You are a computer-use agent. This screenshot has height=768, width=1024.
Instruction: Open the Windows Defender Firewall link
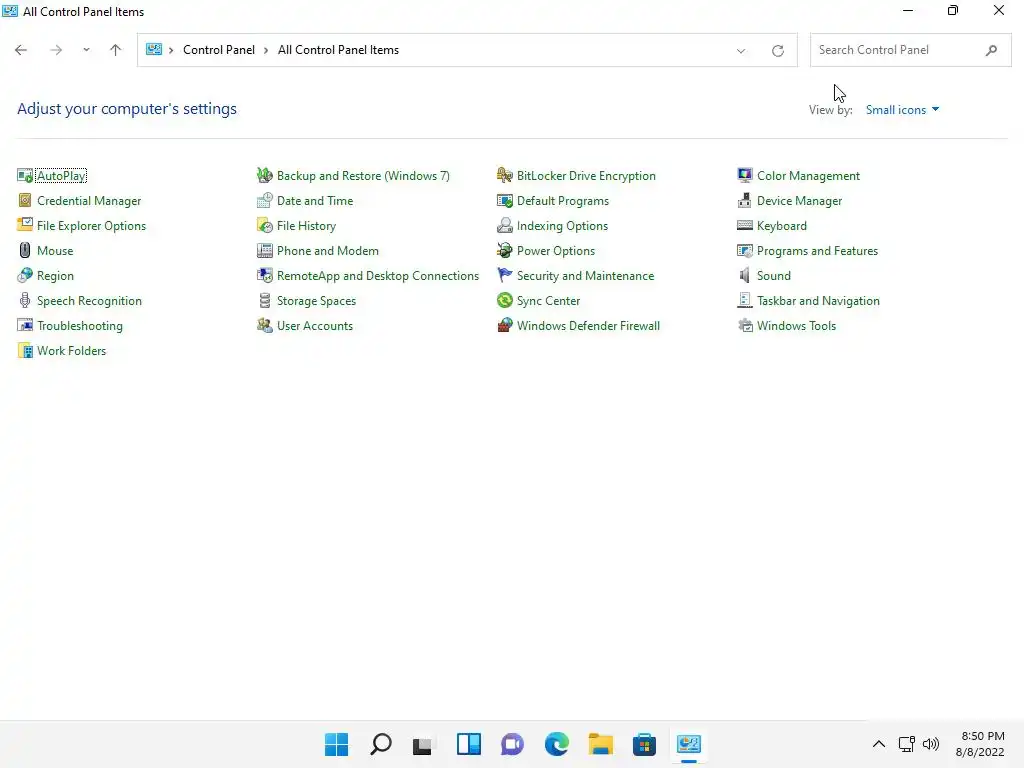[x=588, y=326]
